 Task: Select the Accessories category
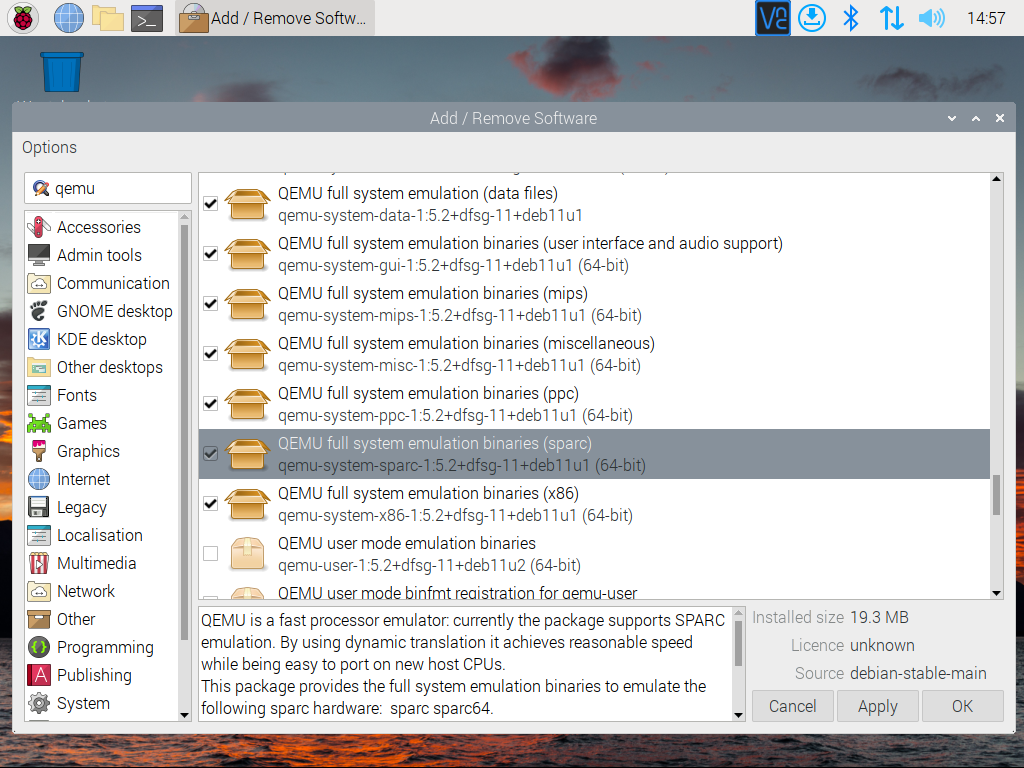[x=99, y=227]
